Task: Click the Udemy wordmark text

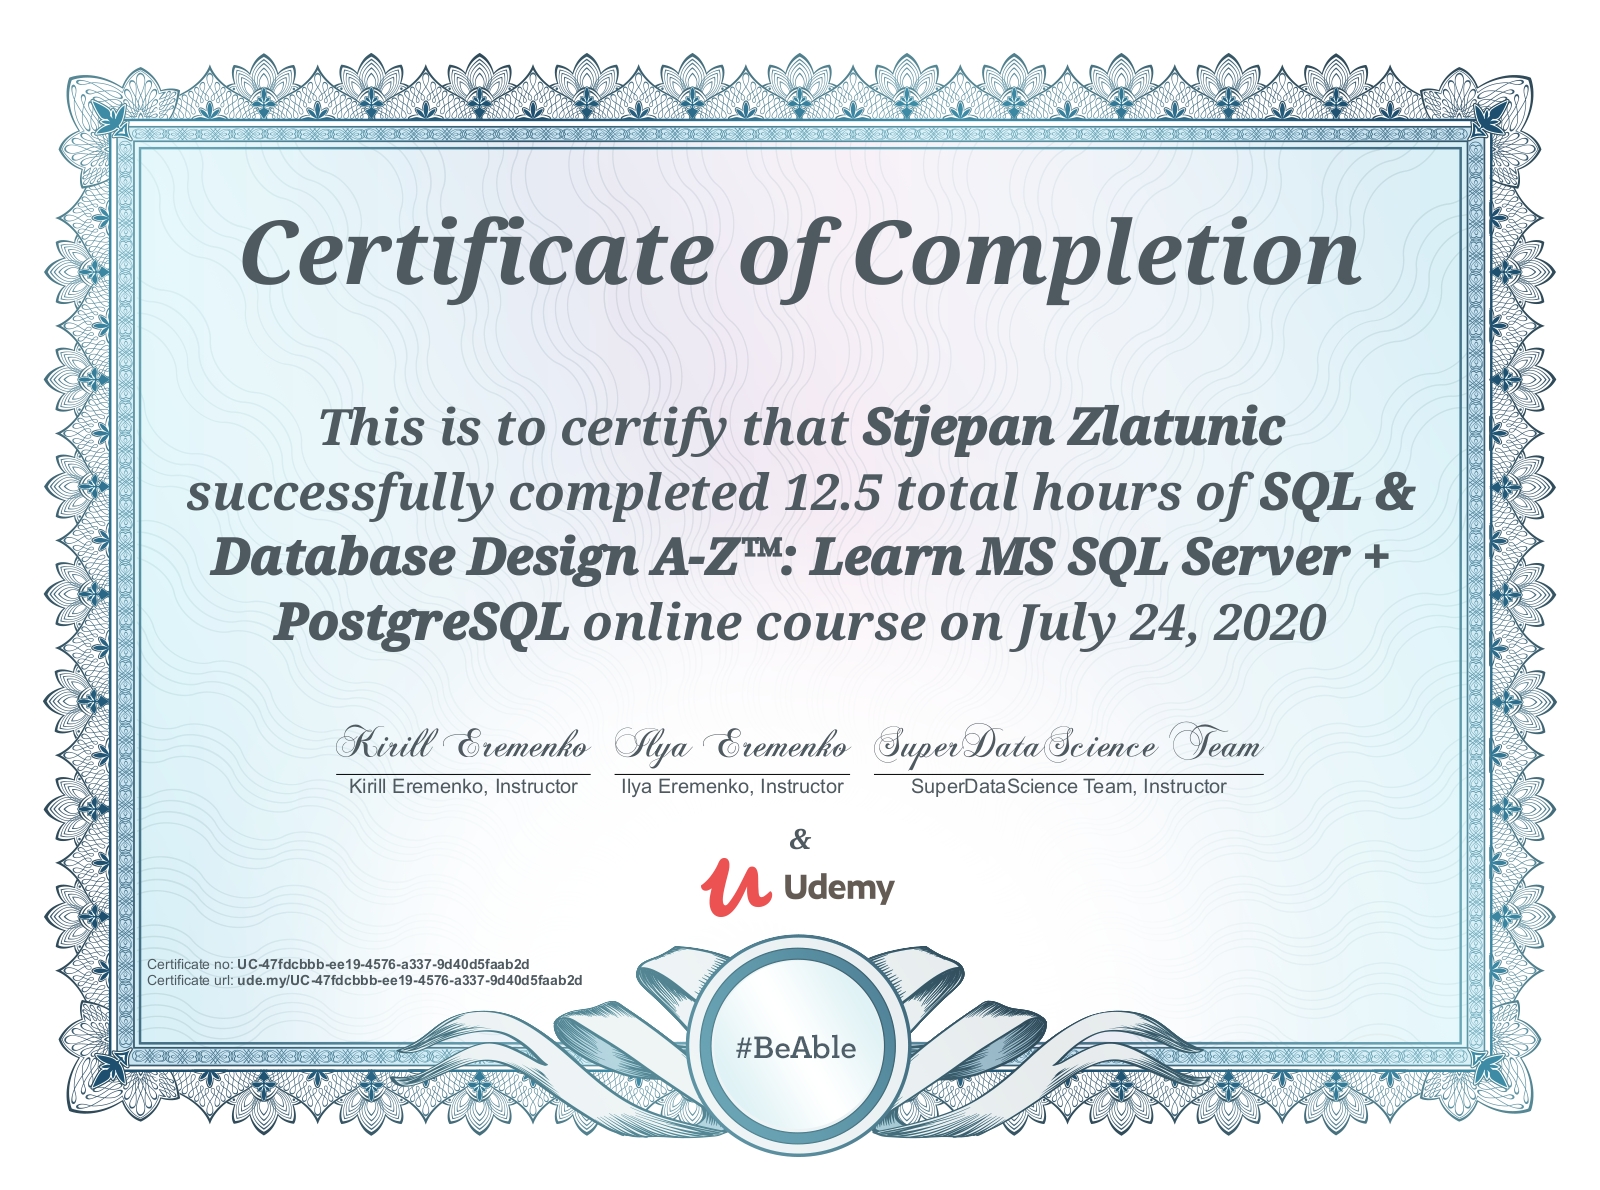Action: 839,889
